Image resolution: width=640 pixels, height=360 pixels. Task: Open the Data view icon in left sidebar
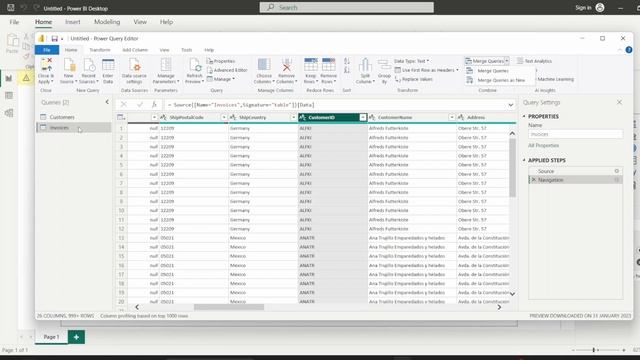click(x=9, y=96)
